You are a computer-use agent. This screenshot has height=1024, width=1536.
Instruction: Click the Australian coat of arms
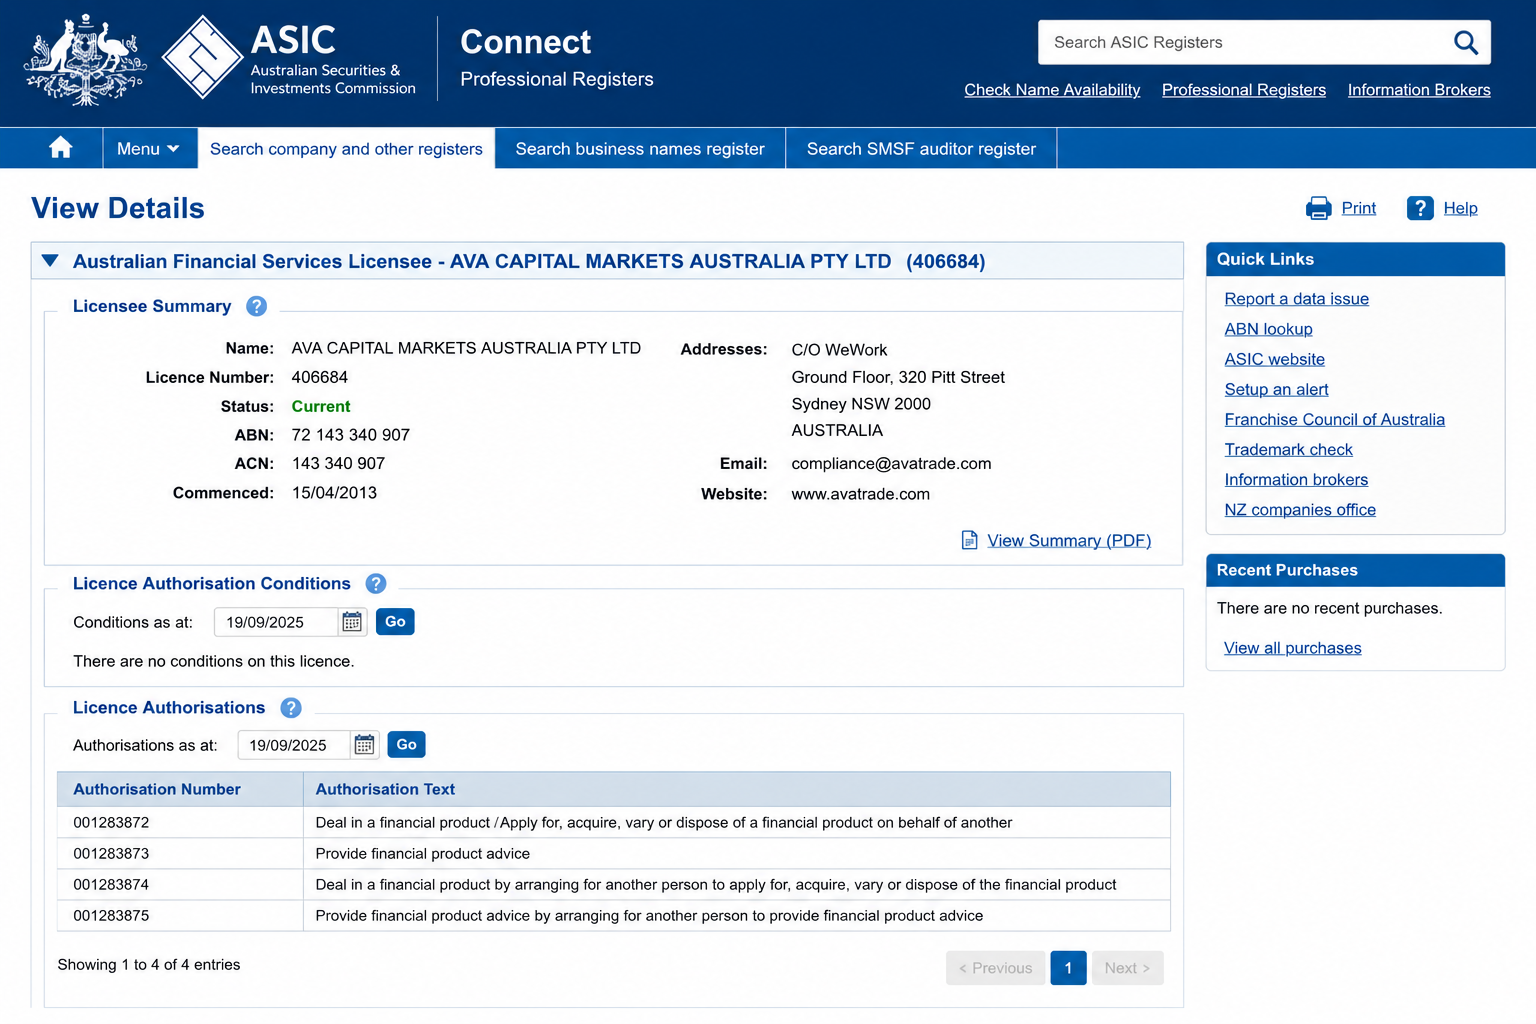click(x=84, y=60)
